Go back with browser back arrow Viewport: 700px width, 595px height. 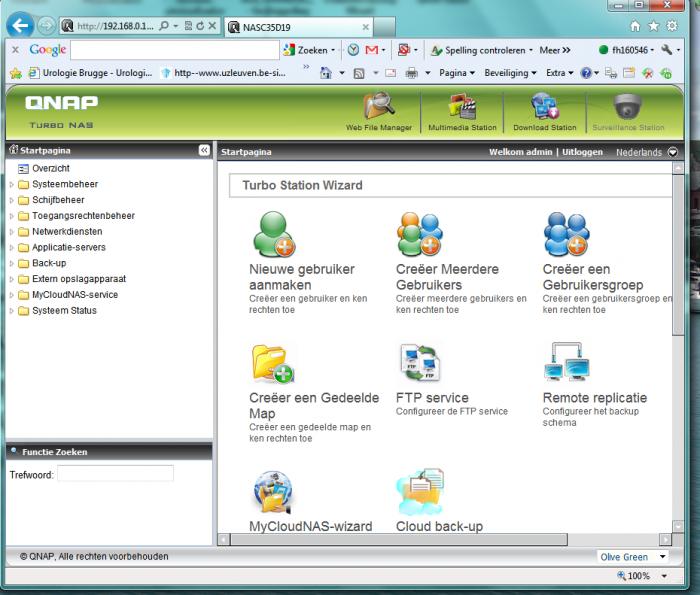(20, 25)
